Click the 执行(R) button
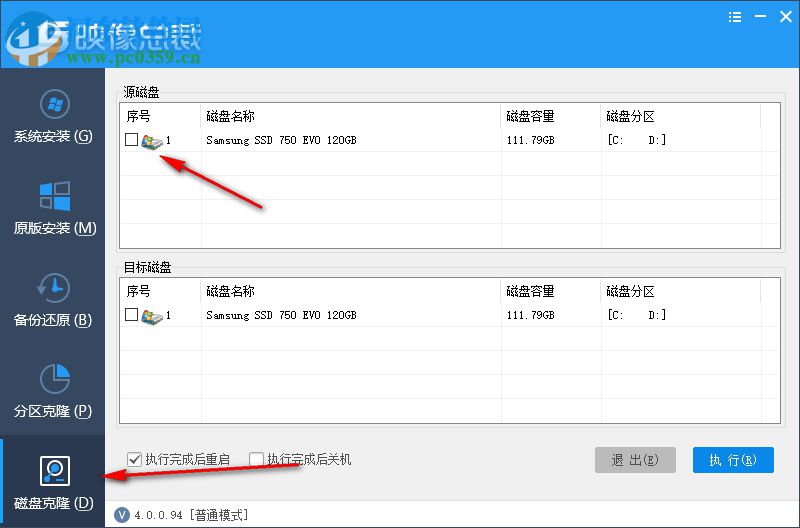The image size is (800, 528). tap(733, 460)
